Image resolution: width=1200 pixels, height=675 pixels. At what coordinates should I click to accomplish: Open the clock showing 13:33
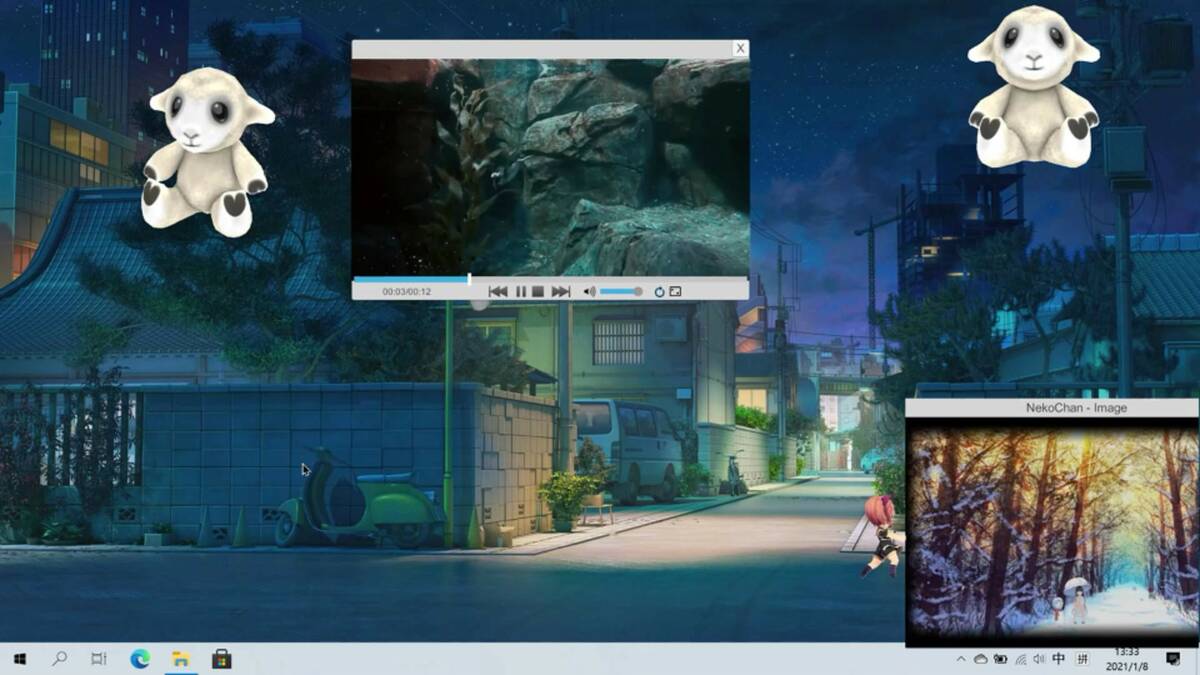[x=1126, y=659]
